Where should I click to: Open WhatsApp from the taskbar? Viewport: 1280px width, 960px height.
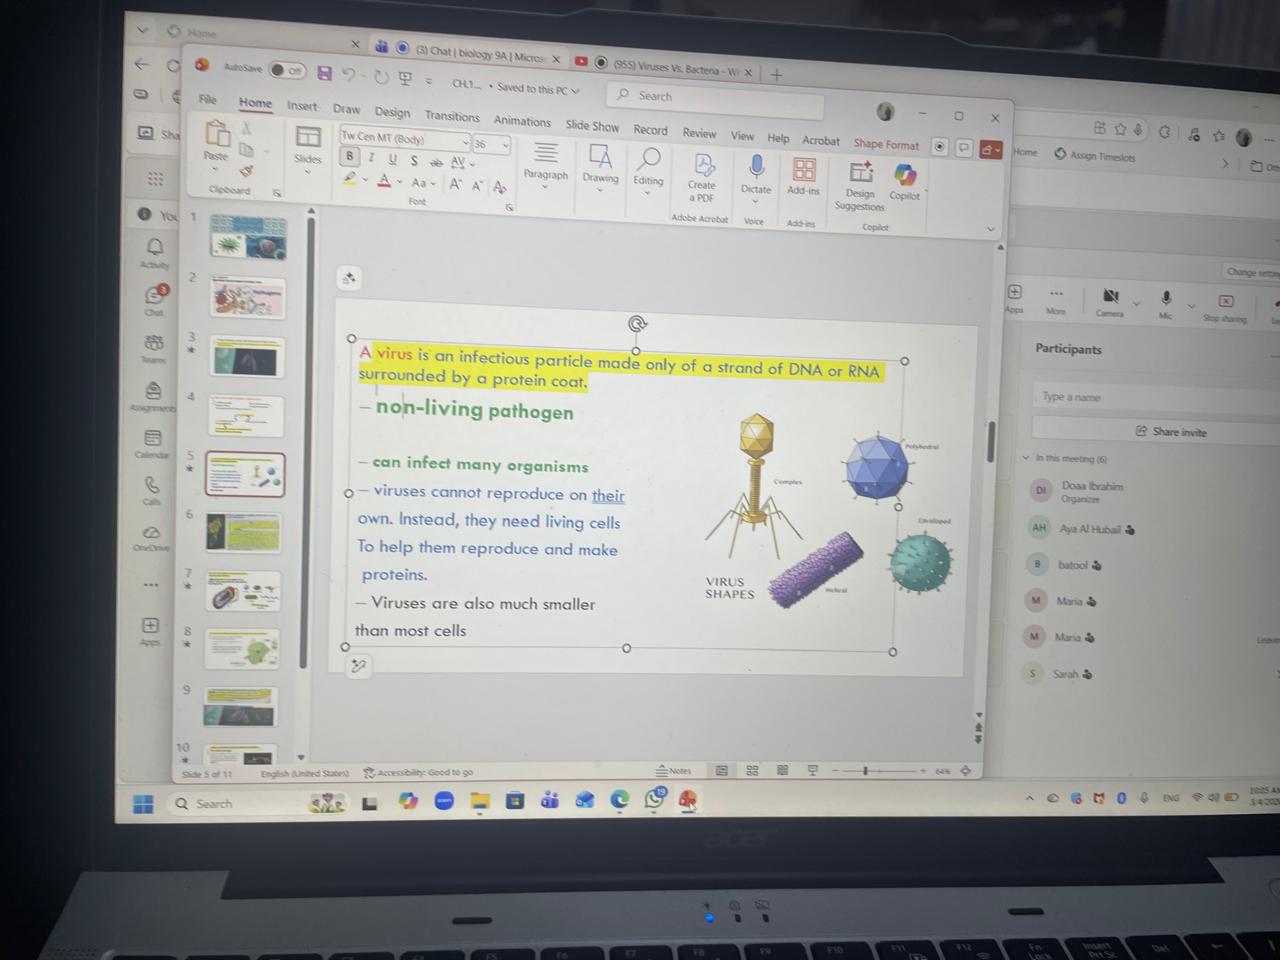pyautogui.click(x=655, y=799)
